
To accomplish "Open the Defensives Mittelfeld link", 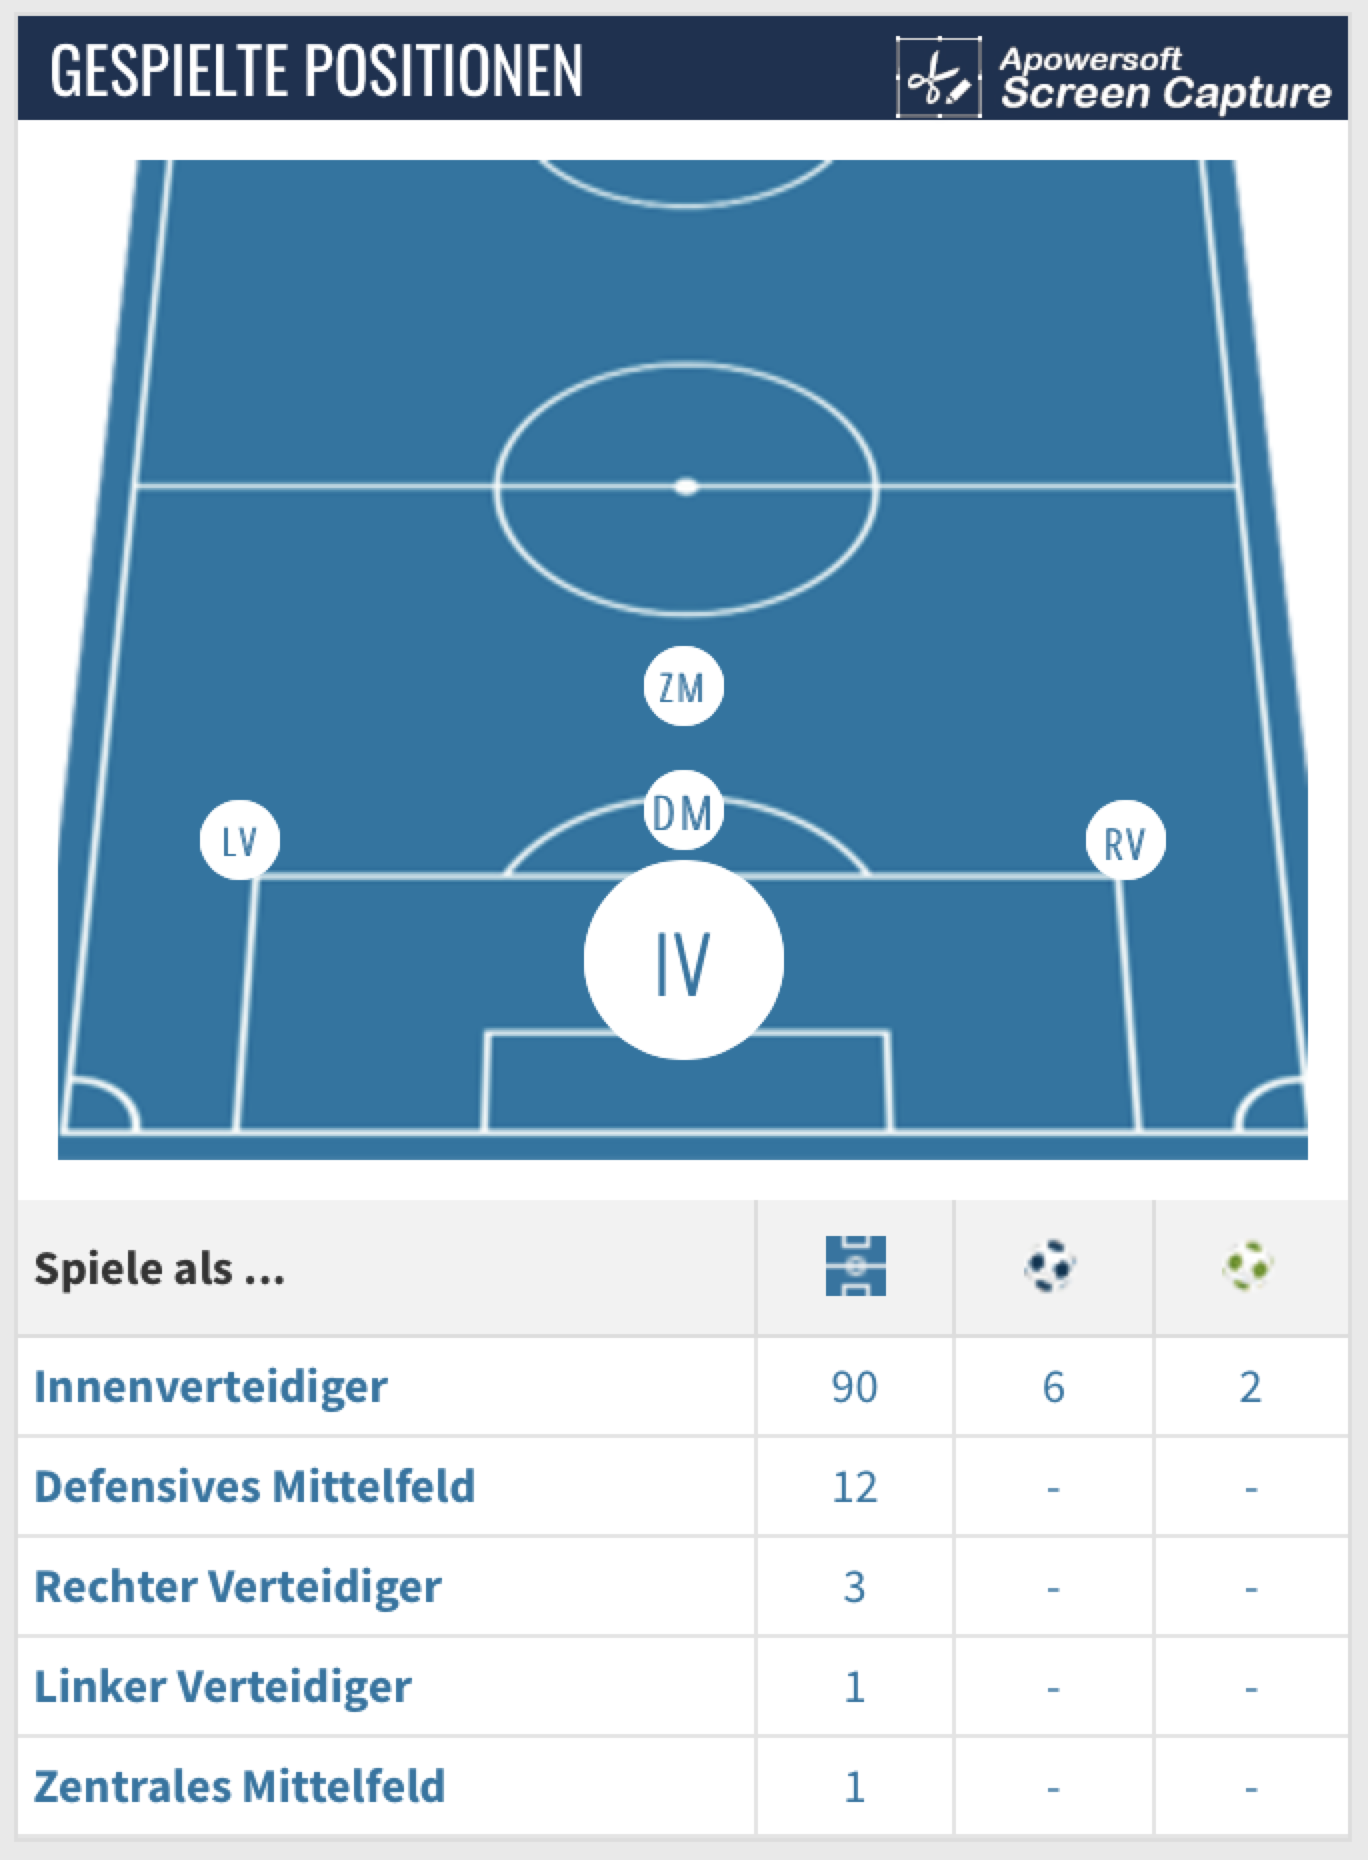I will 255,1487.
